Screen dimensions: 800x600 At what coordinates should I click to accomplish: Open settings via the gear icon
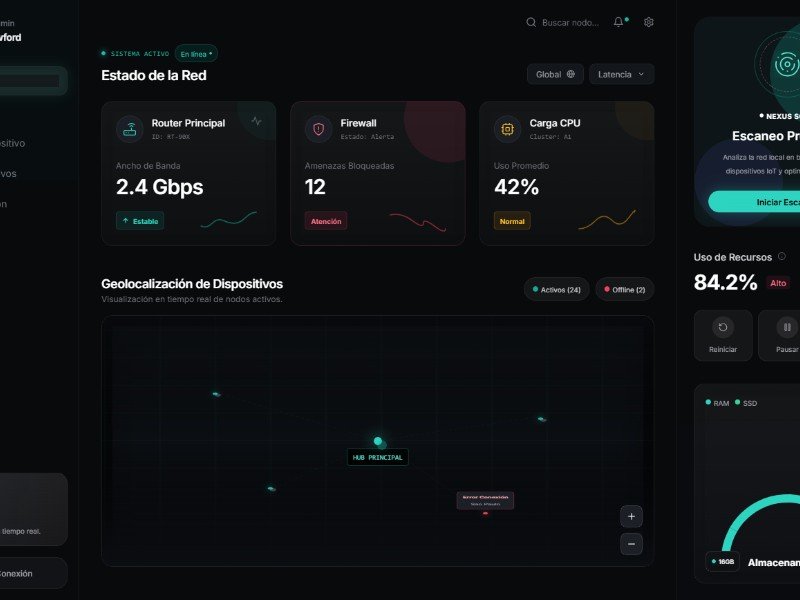click(649, 22)
